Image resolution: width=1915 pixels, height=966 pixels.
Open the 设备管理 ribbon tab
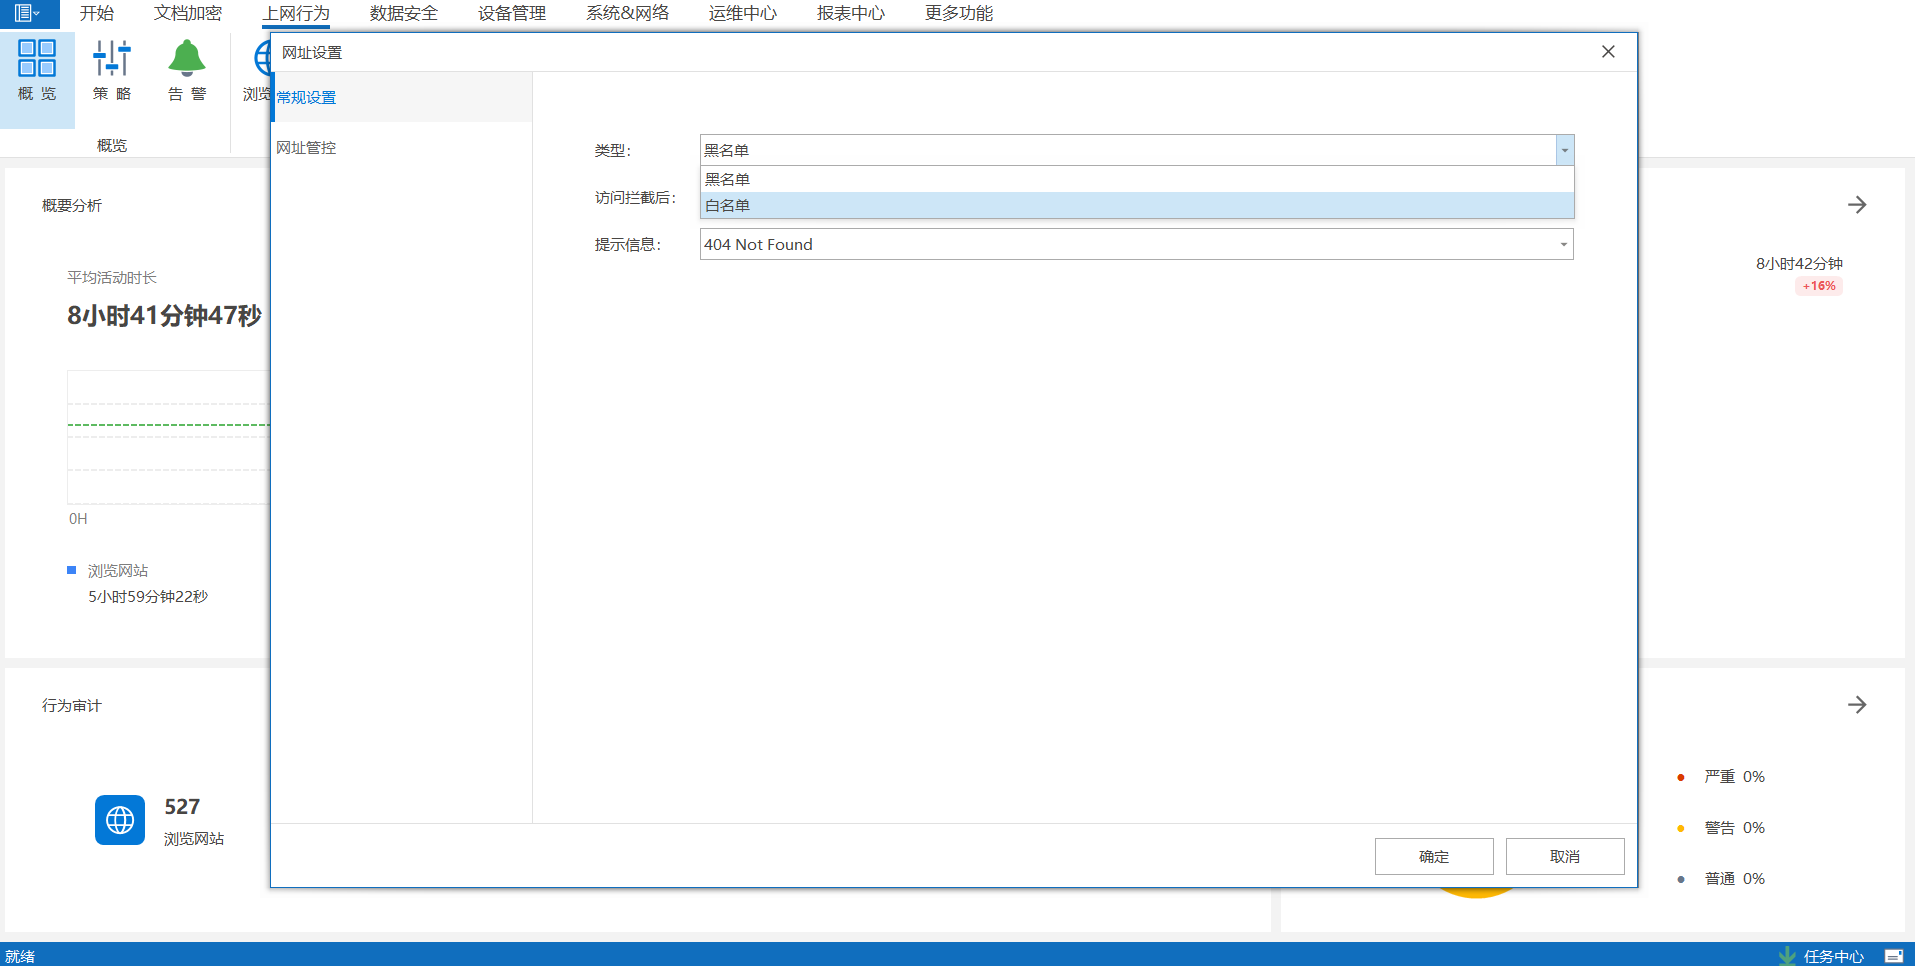pos(512,13)
